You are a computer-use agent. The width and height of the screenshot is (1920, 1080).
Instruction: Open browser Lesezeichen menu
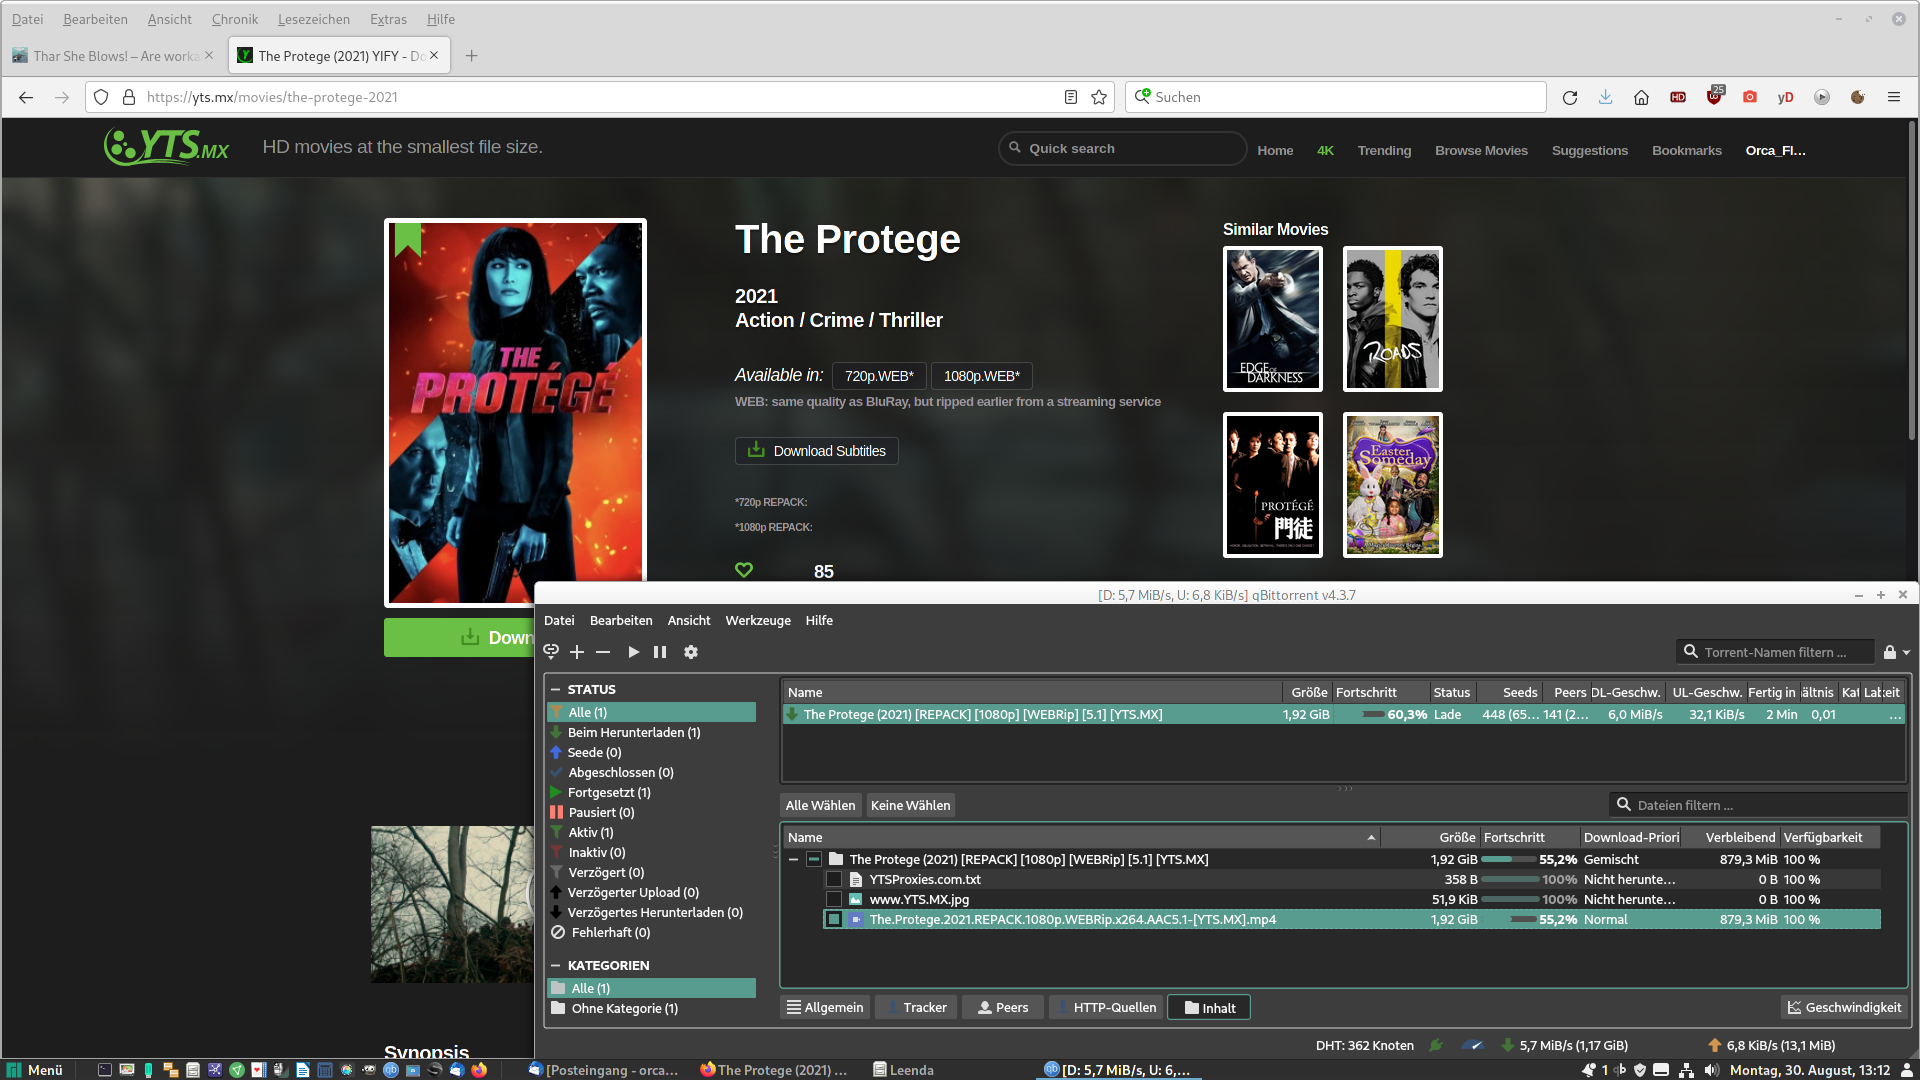coord(314,19)
